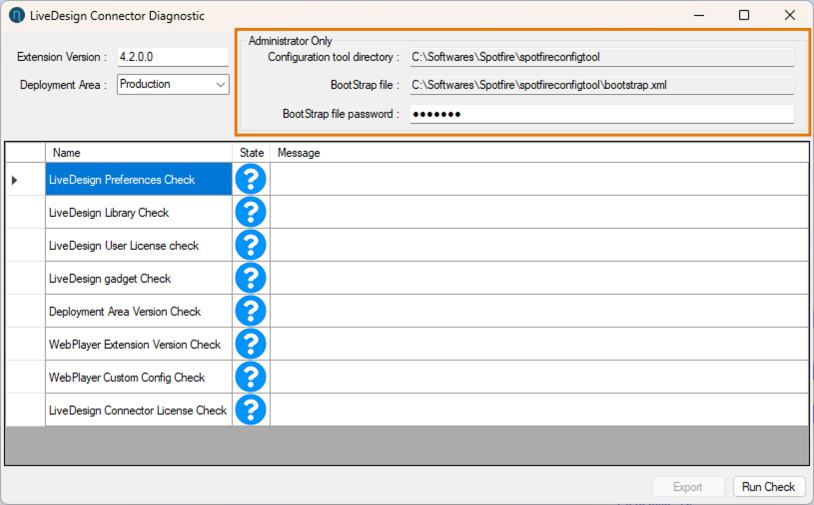Click the LiveDesign app icon in title bar
Viewport: 814px width, 505px height.
tap(17, 16)
